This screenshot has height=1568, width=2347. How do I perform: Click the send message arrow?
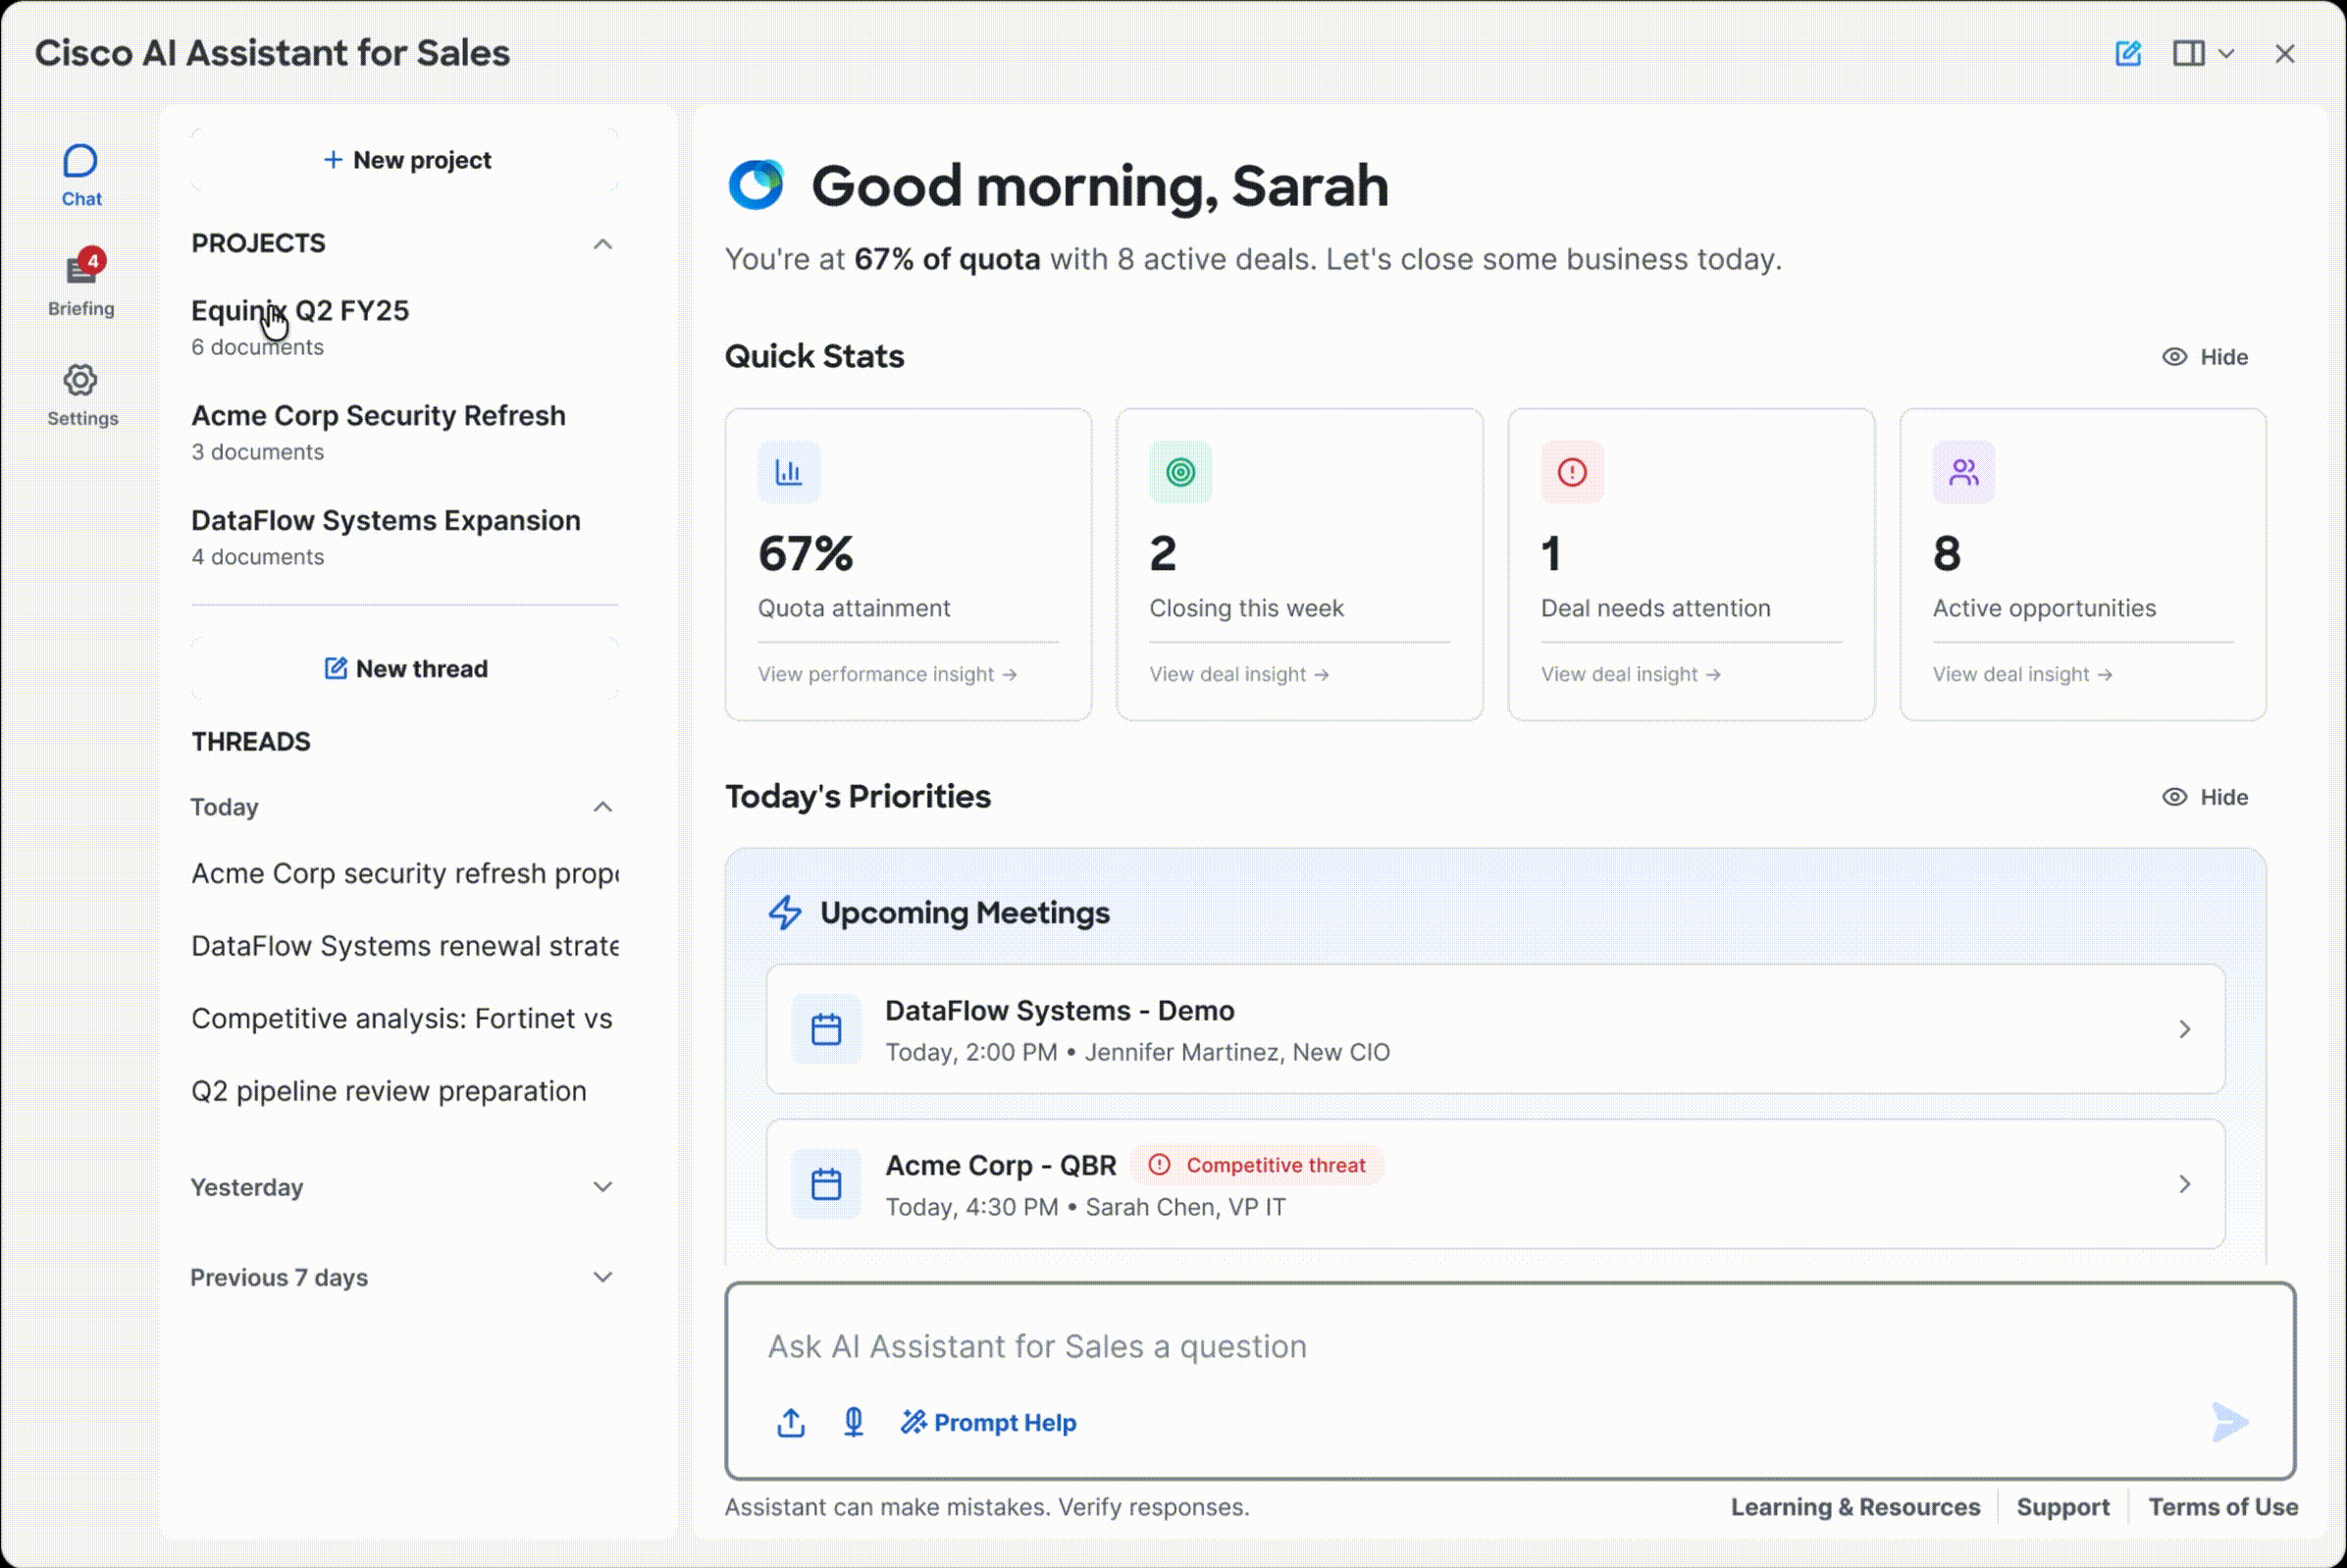tap(2230, 1422)
